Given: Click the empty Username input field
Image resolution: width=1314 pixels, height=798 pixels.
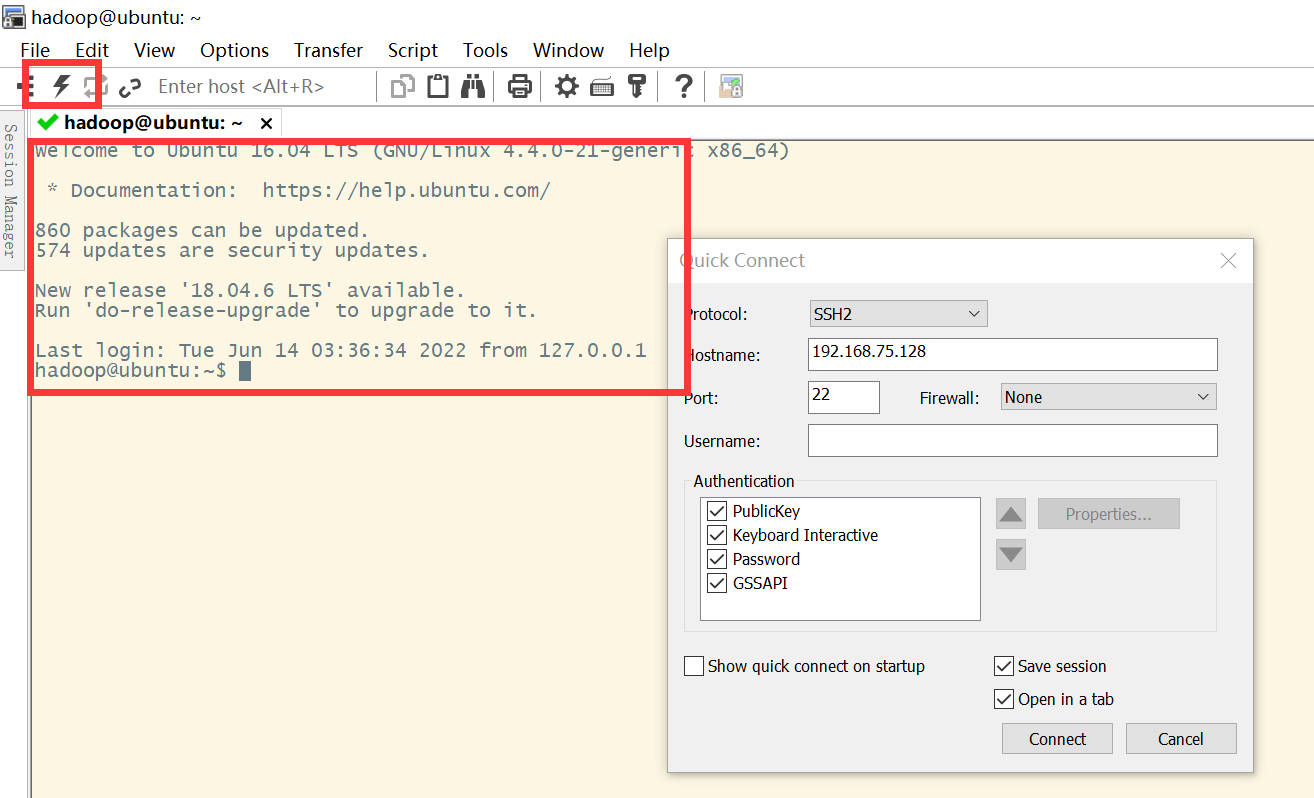Looking at the screenshot, I should (1012, 440).
